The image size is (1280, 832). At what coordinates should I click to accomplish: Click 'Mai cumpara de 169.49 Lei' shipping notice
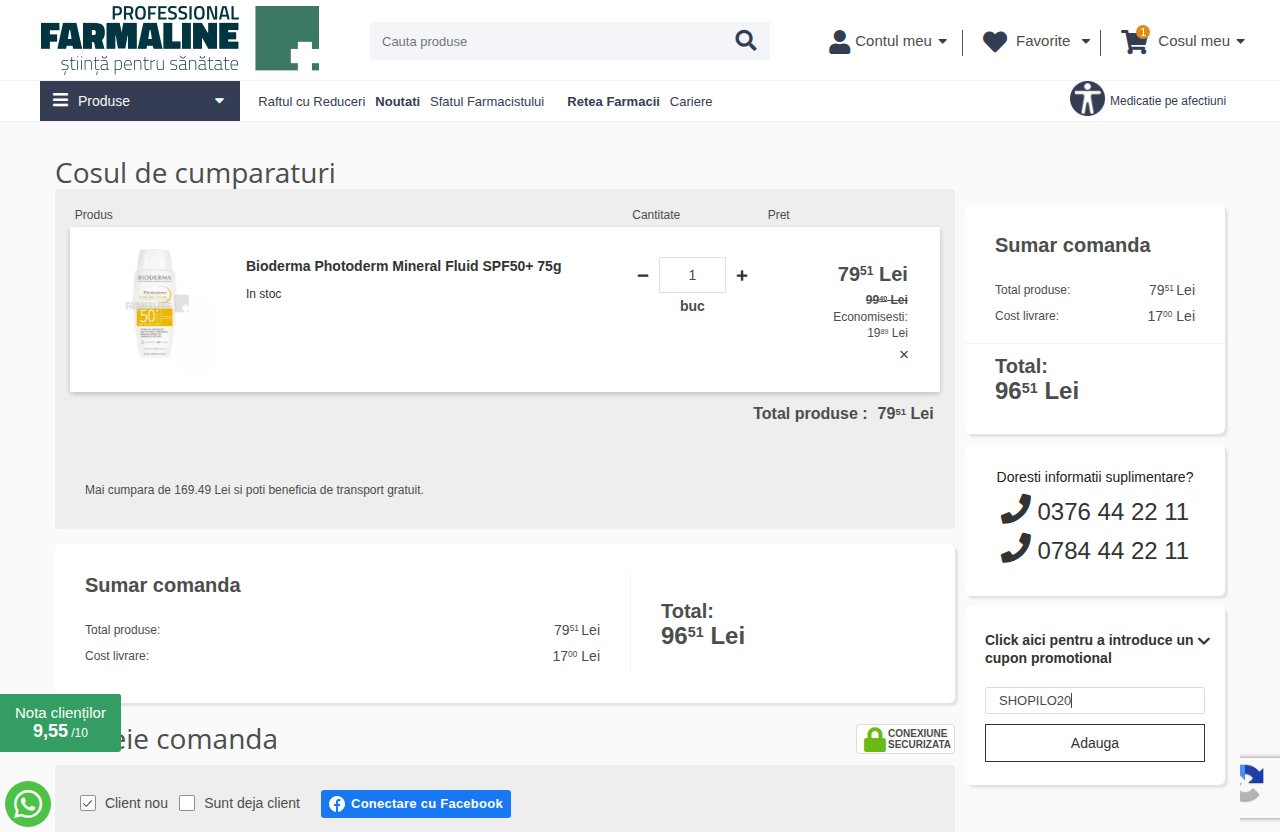[254, 490]
